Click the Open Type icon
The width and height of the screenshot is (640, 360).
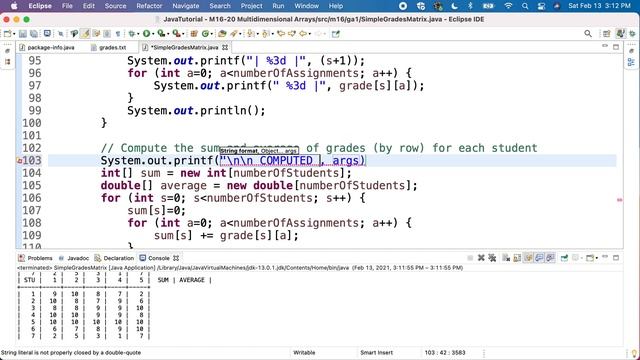tap(222, 34)
